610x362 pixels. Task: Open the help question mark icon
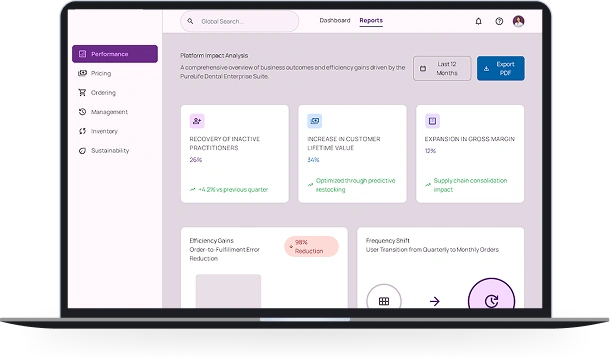click(x=499, y=21)
